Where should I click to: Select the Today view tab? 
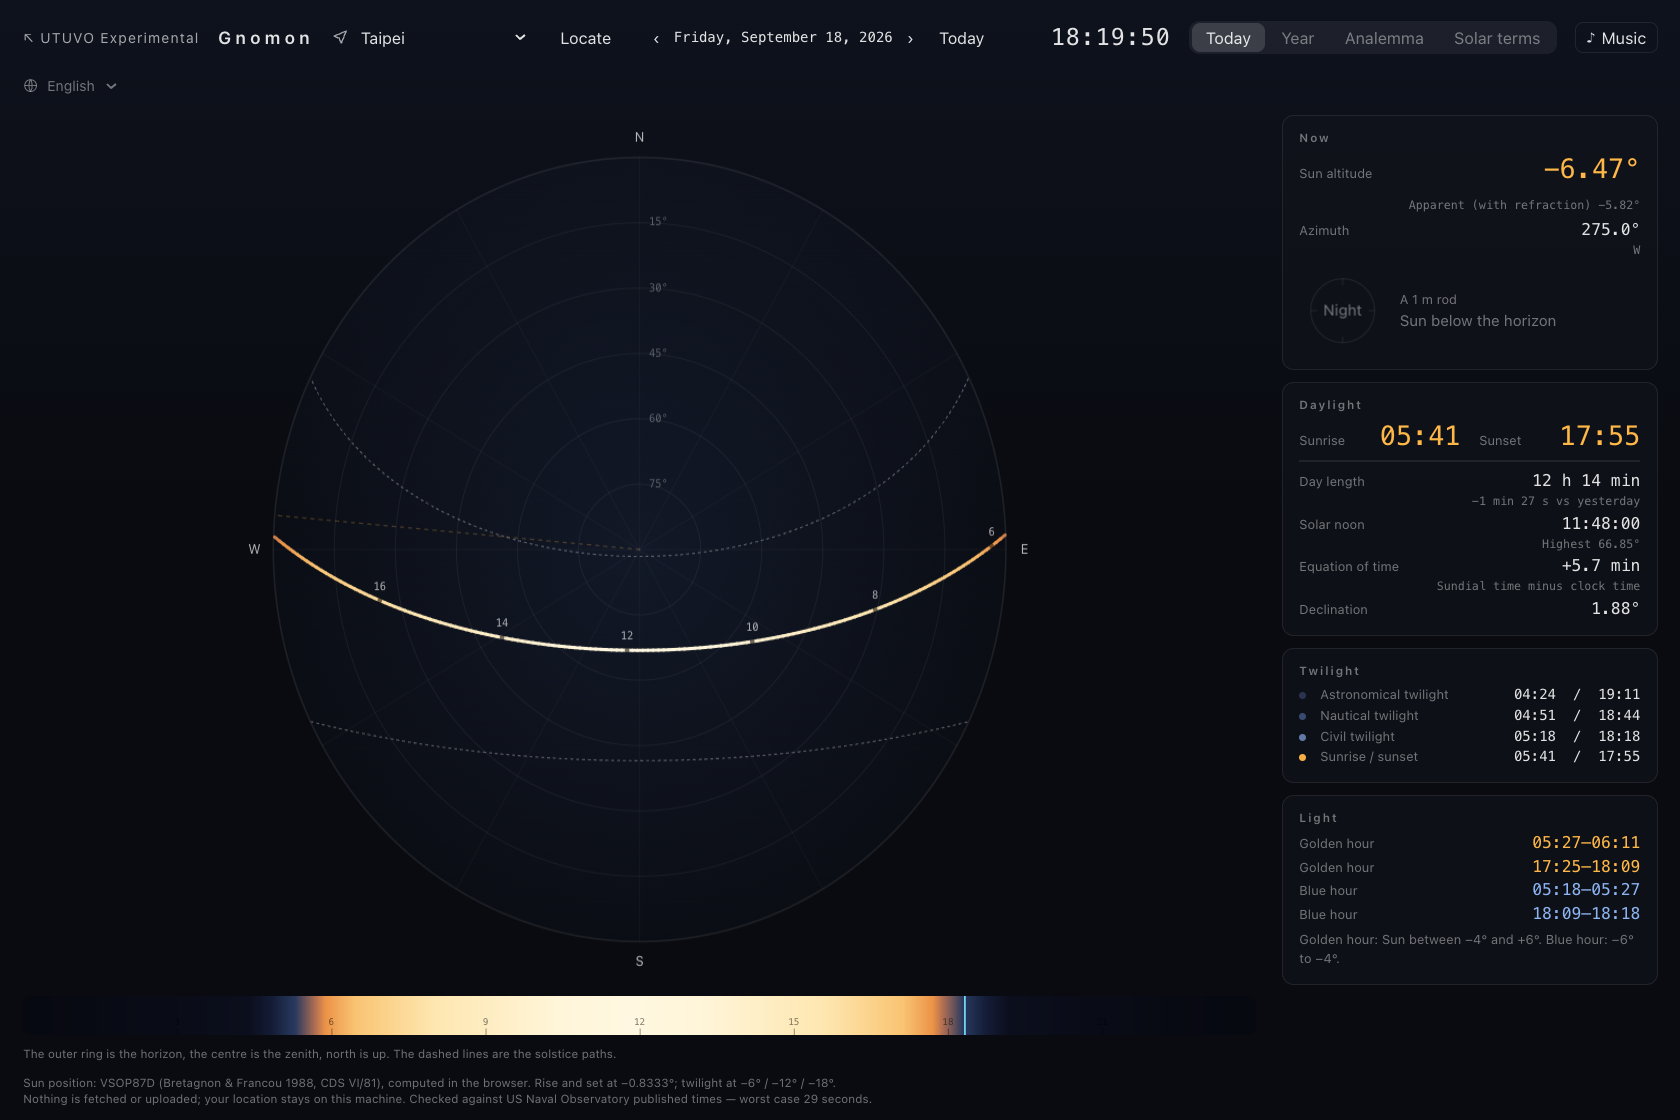pos(1228,38)
